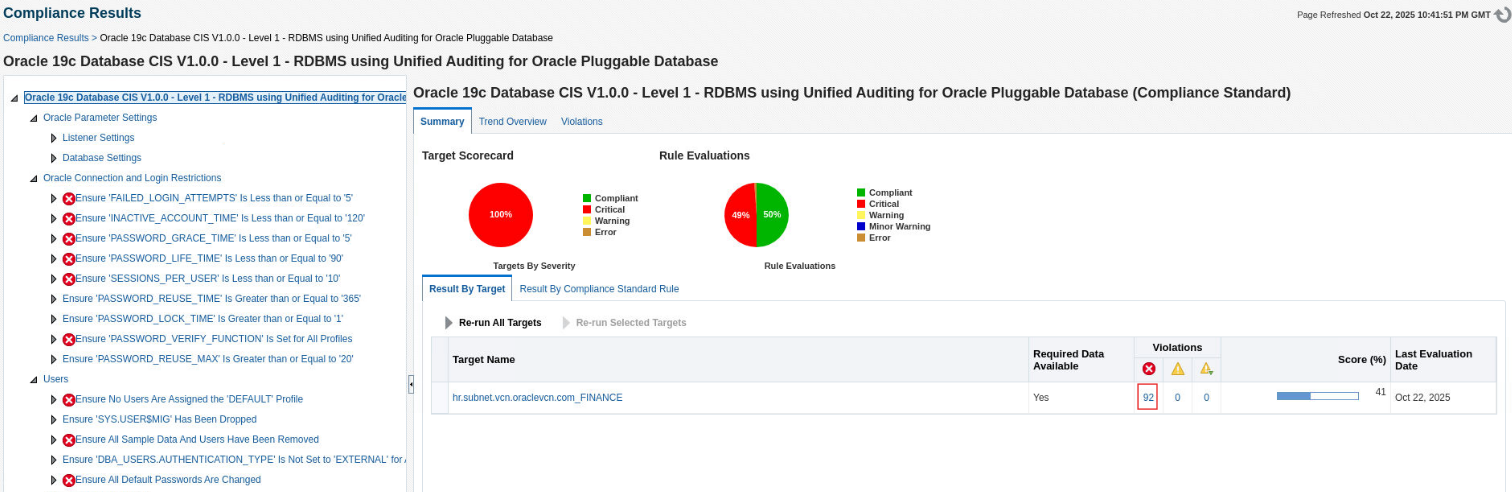Collapse the left tree panel splitter
The image size is (1512, 492).
click(x=410, y=384)
